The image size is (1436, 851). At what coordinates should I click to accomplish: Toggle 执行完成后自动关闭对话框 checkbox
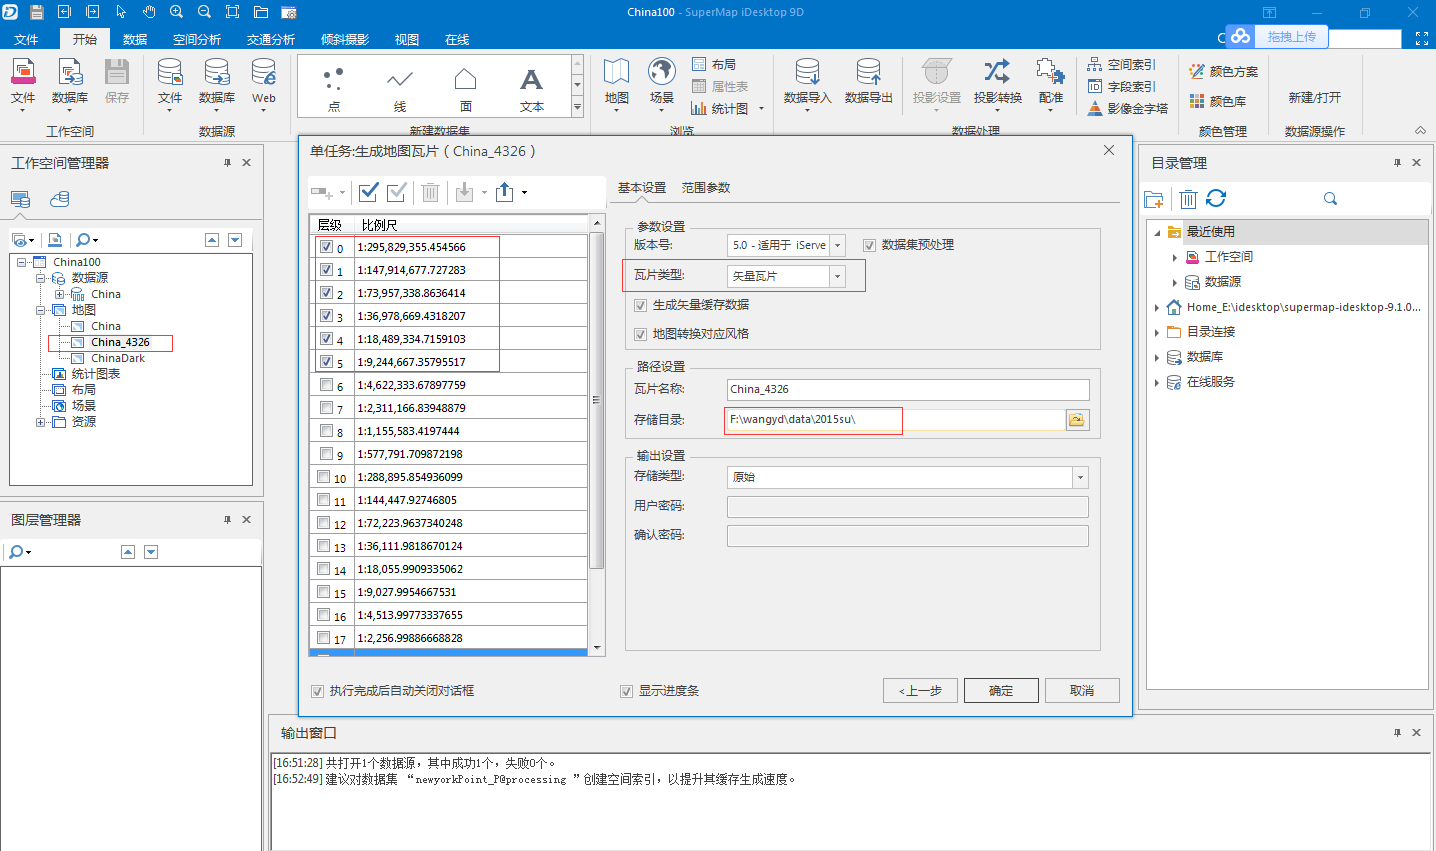[318, 691]
